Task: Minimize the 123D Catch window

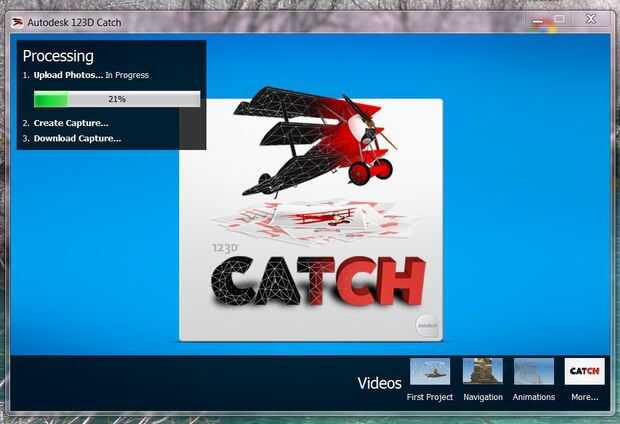Action: click(538, 21)
